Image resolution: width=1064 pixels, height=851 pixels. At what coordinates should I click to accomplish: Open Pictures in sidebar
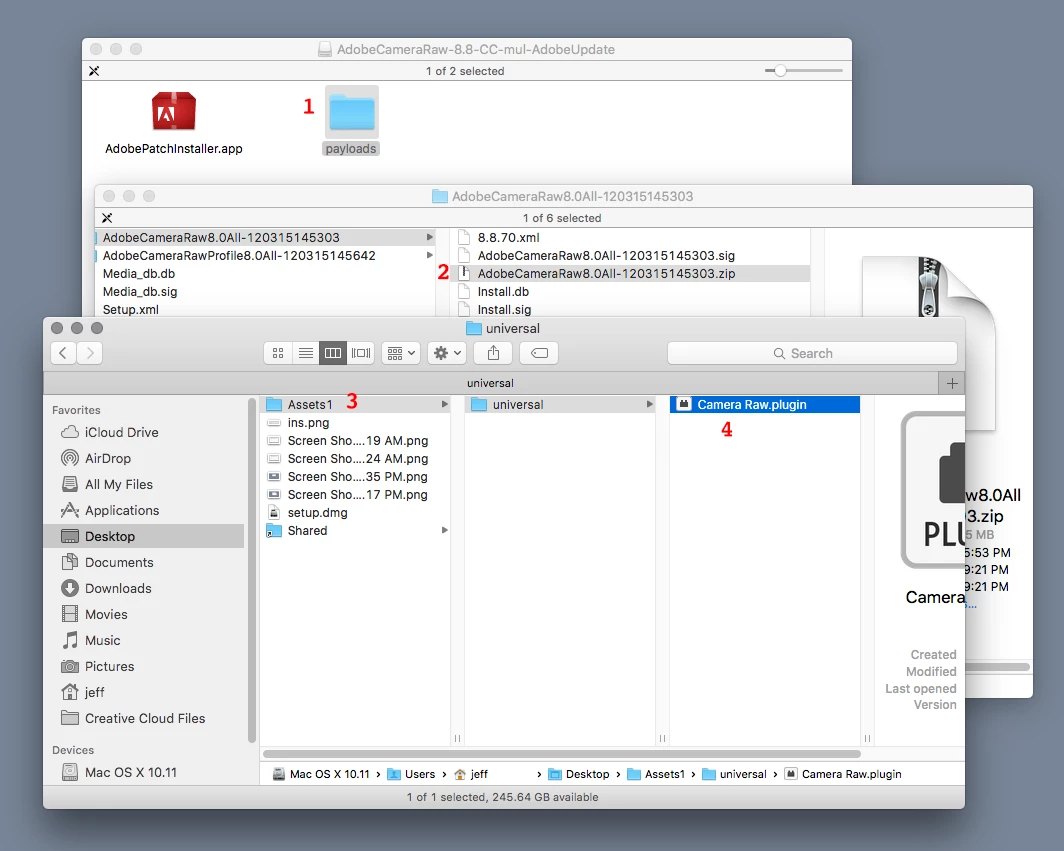click(x=144, y=666)
